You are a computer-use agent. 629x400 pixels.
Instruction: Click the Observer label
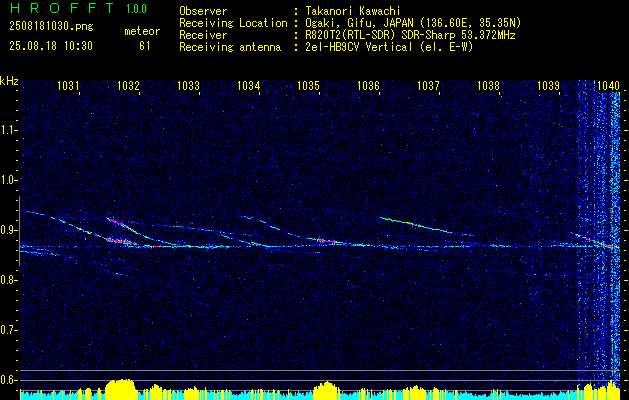click(x=203, y=11)
